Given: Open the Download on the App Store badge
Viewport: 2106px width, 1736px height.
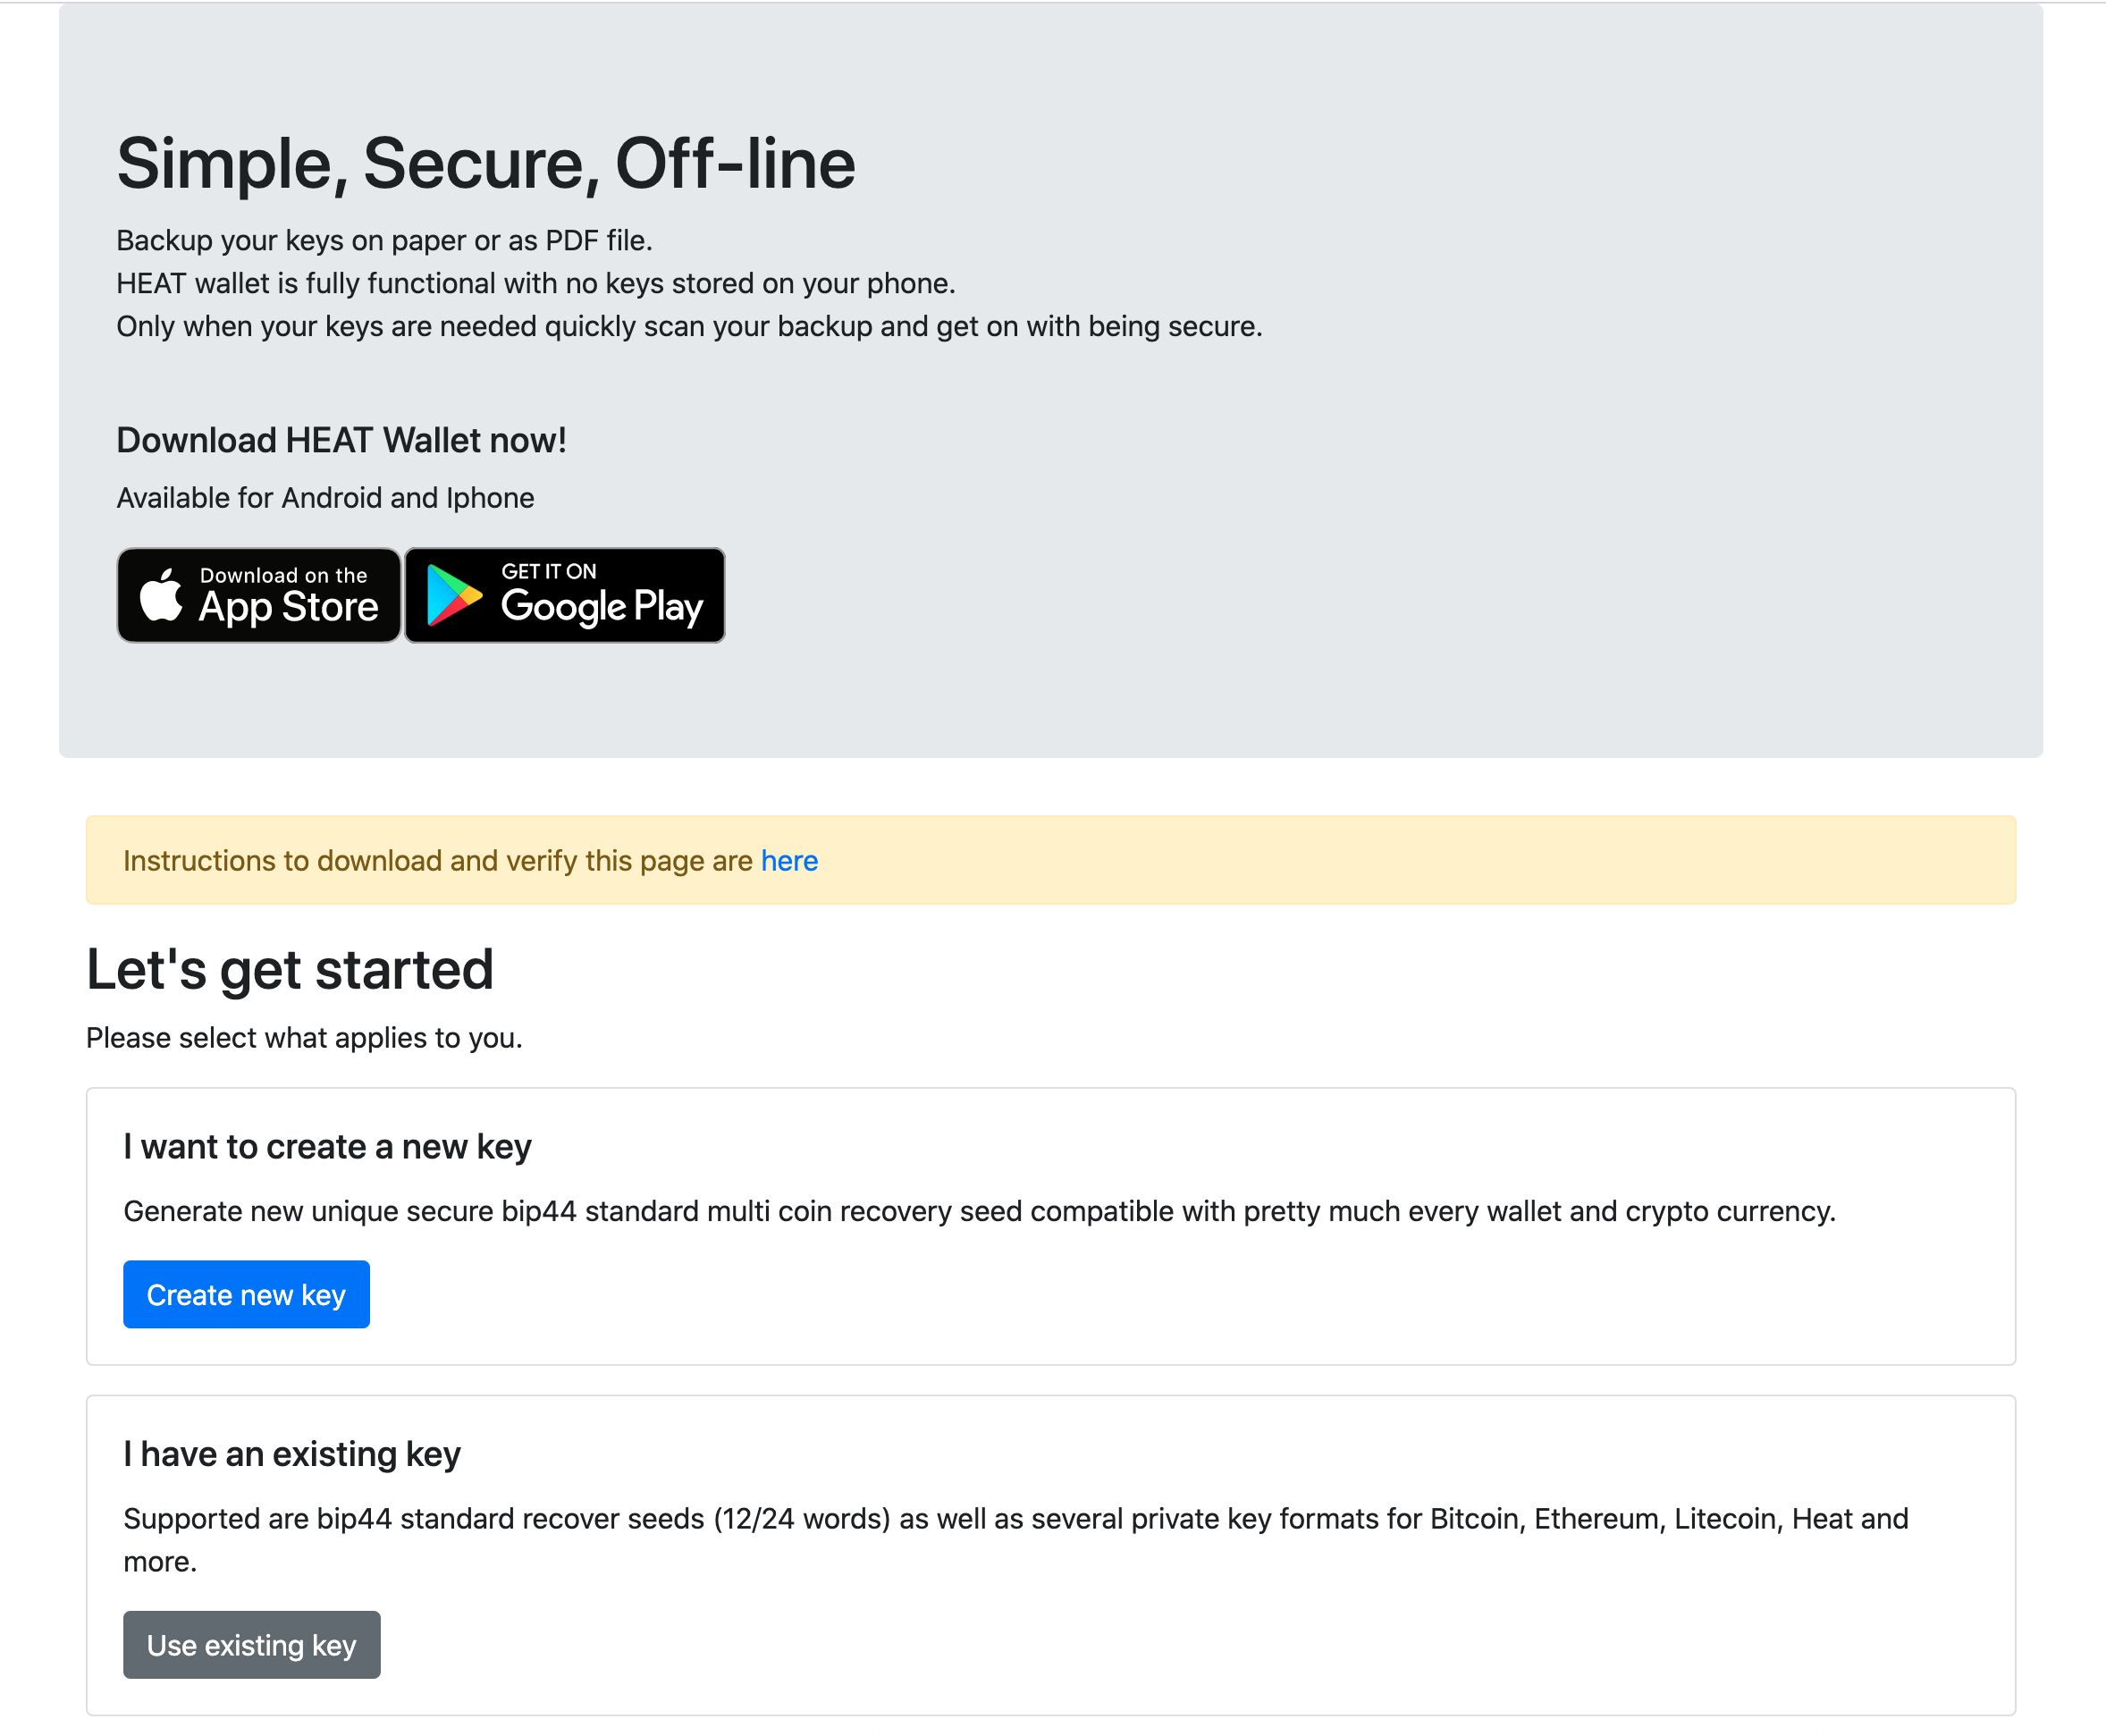Looking at the screenshot, I should click(x=259, y=595).
